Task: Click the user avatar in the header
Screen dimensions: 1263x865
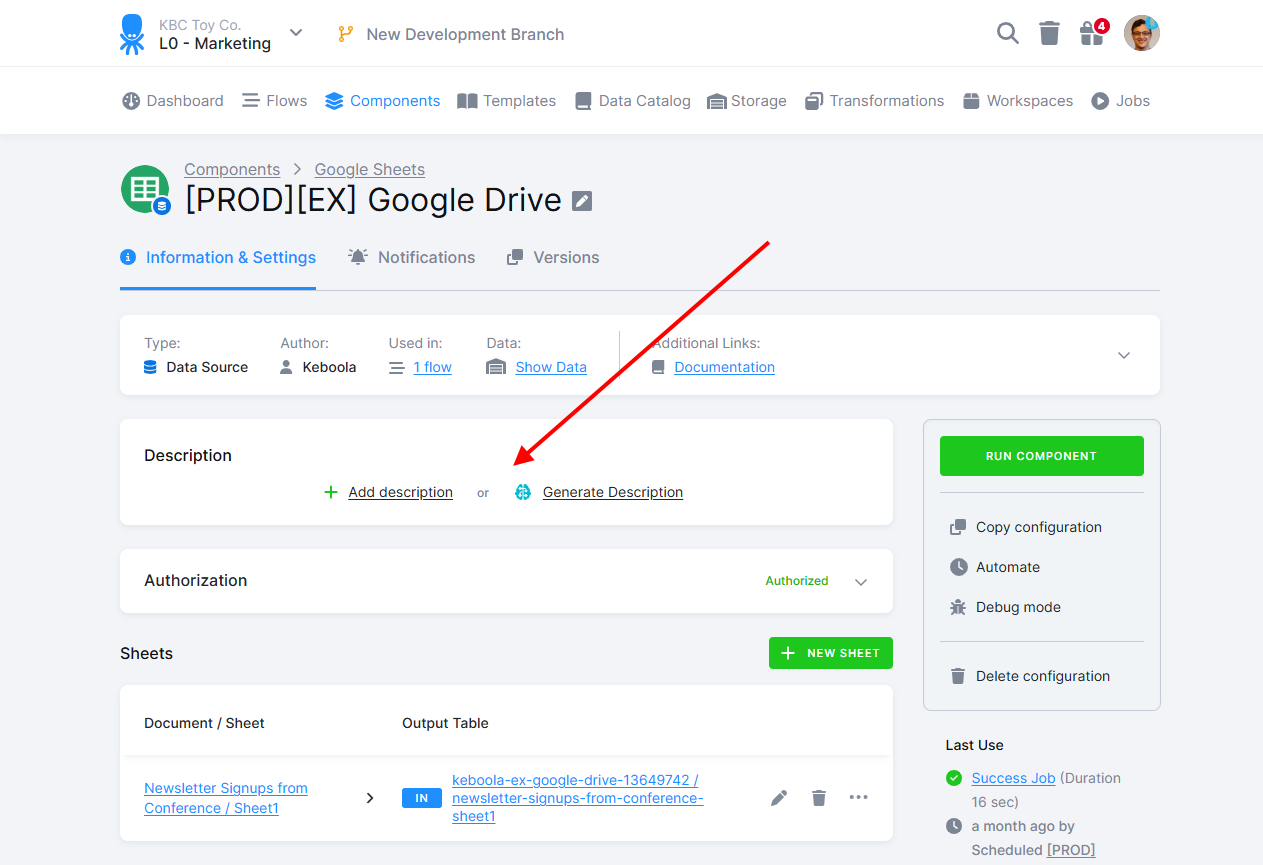Action: click(1141, 34)
